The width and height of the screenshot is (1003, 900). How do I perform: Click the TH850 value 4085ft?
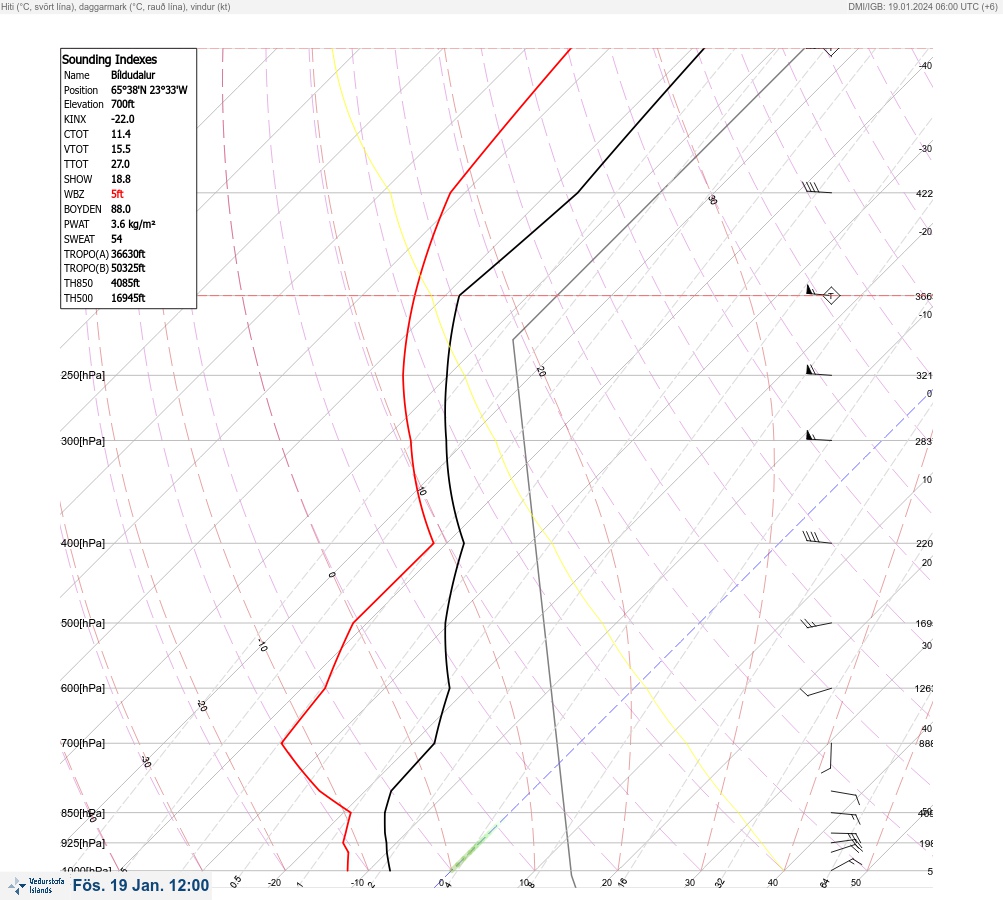coord(125,283)
